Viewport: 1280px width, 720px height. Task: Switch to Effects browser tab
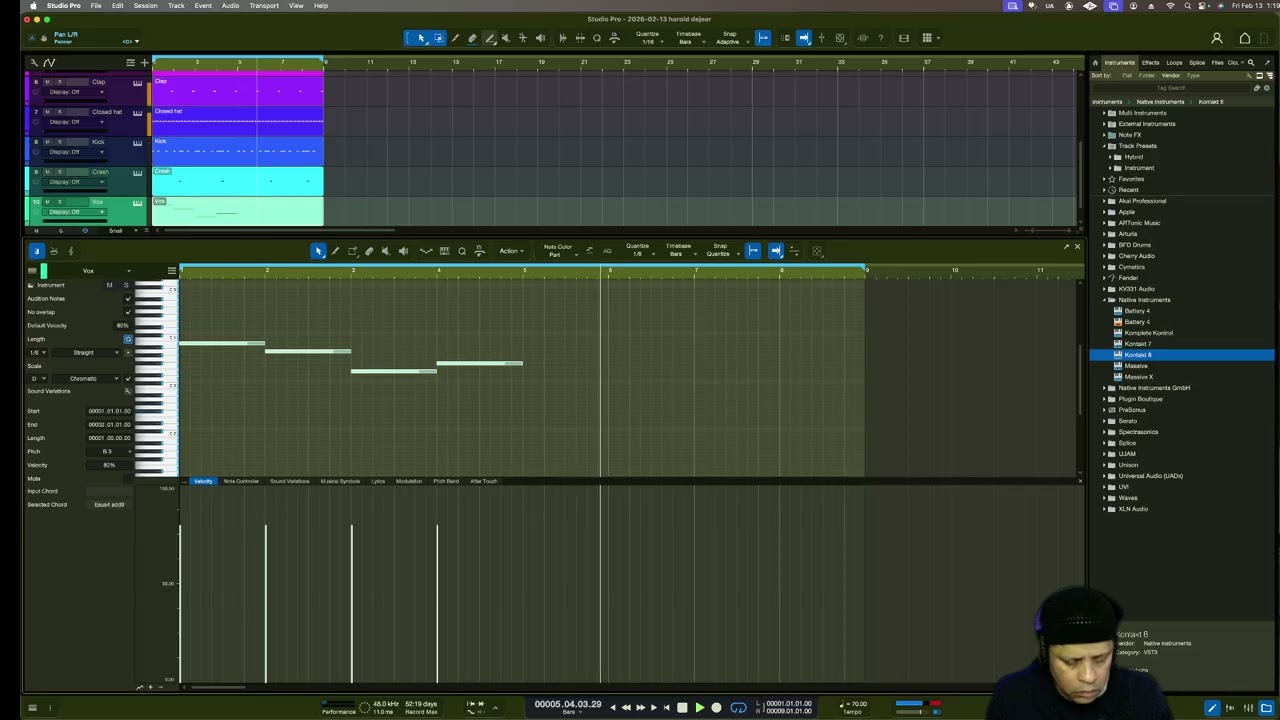tap(1151, 62)
